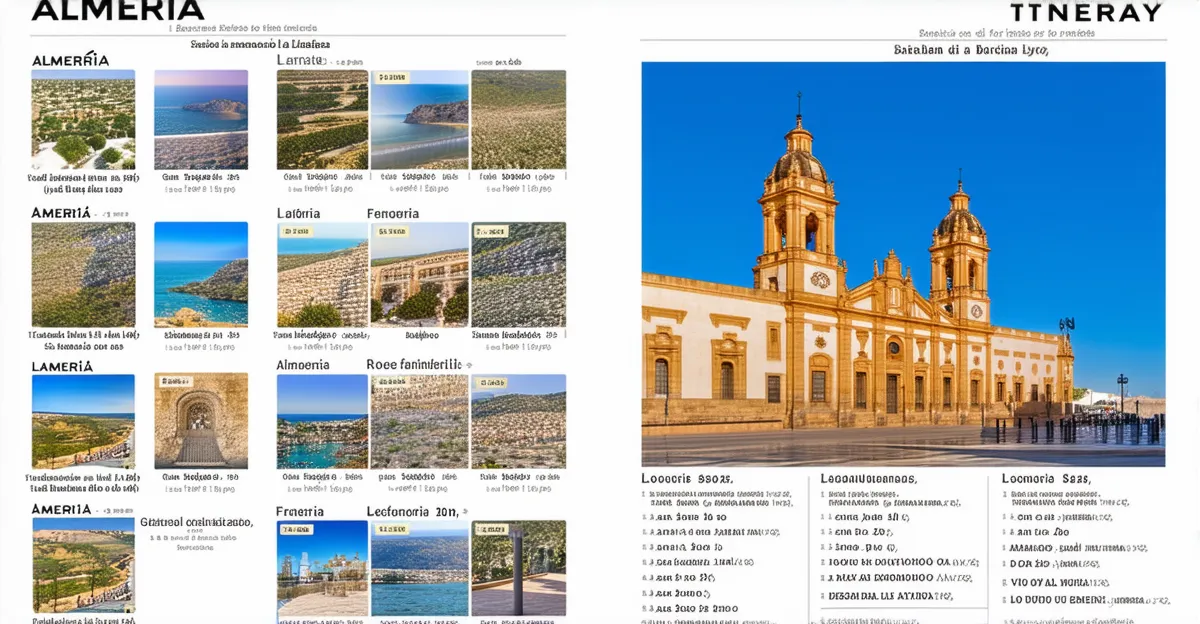The image size is (1200, 624).
Task: Click the Leooaitutoseneos column heading
Action: coord(868,479)
